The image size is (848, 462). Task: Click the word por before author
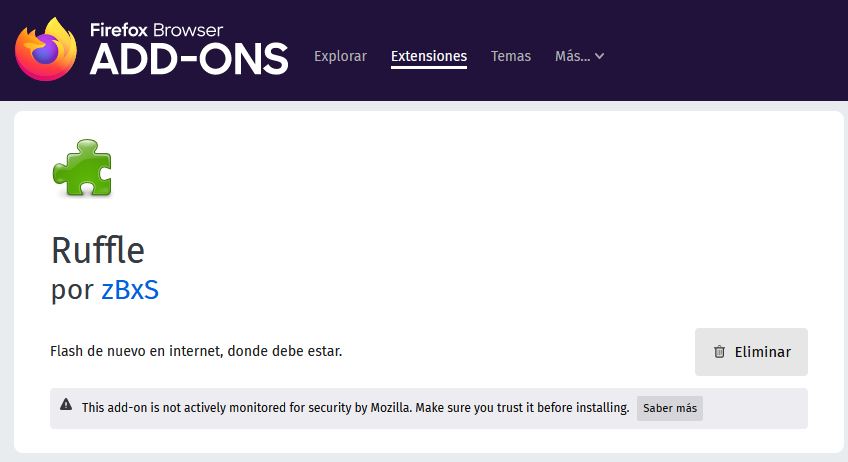click(72, 291)
